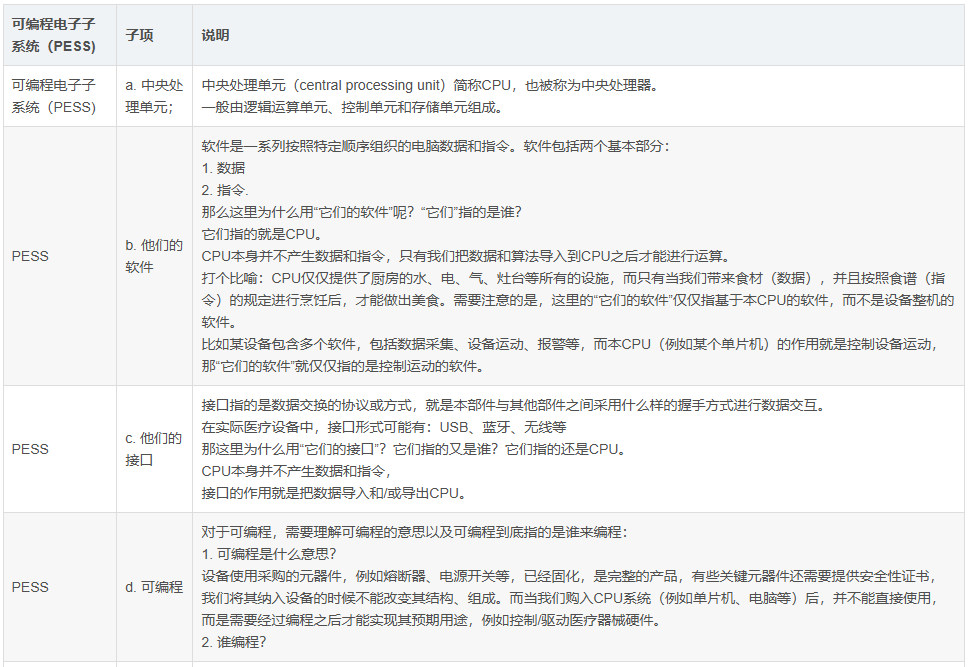Click the question "1. 可编程是什么意思？"
972x667 pixels.
268,554
